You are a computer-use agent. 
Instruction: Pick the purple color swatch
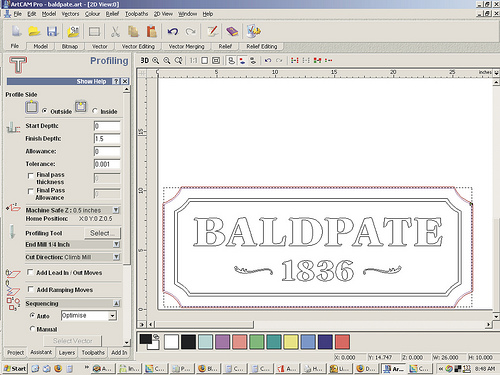coord(222,342)
